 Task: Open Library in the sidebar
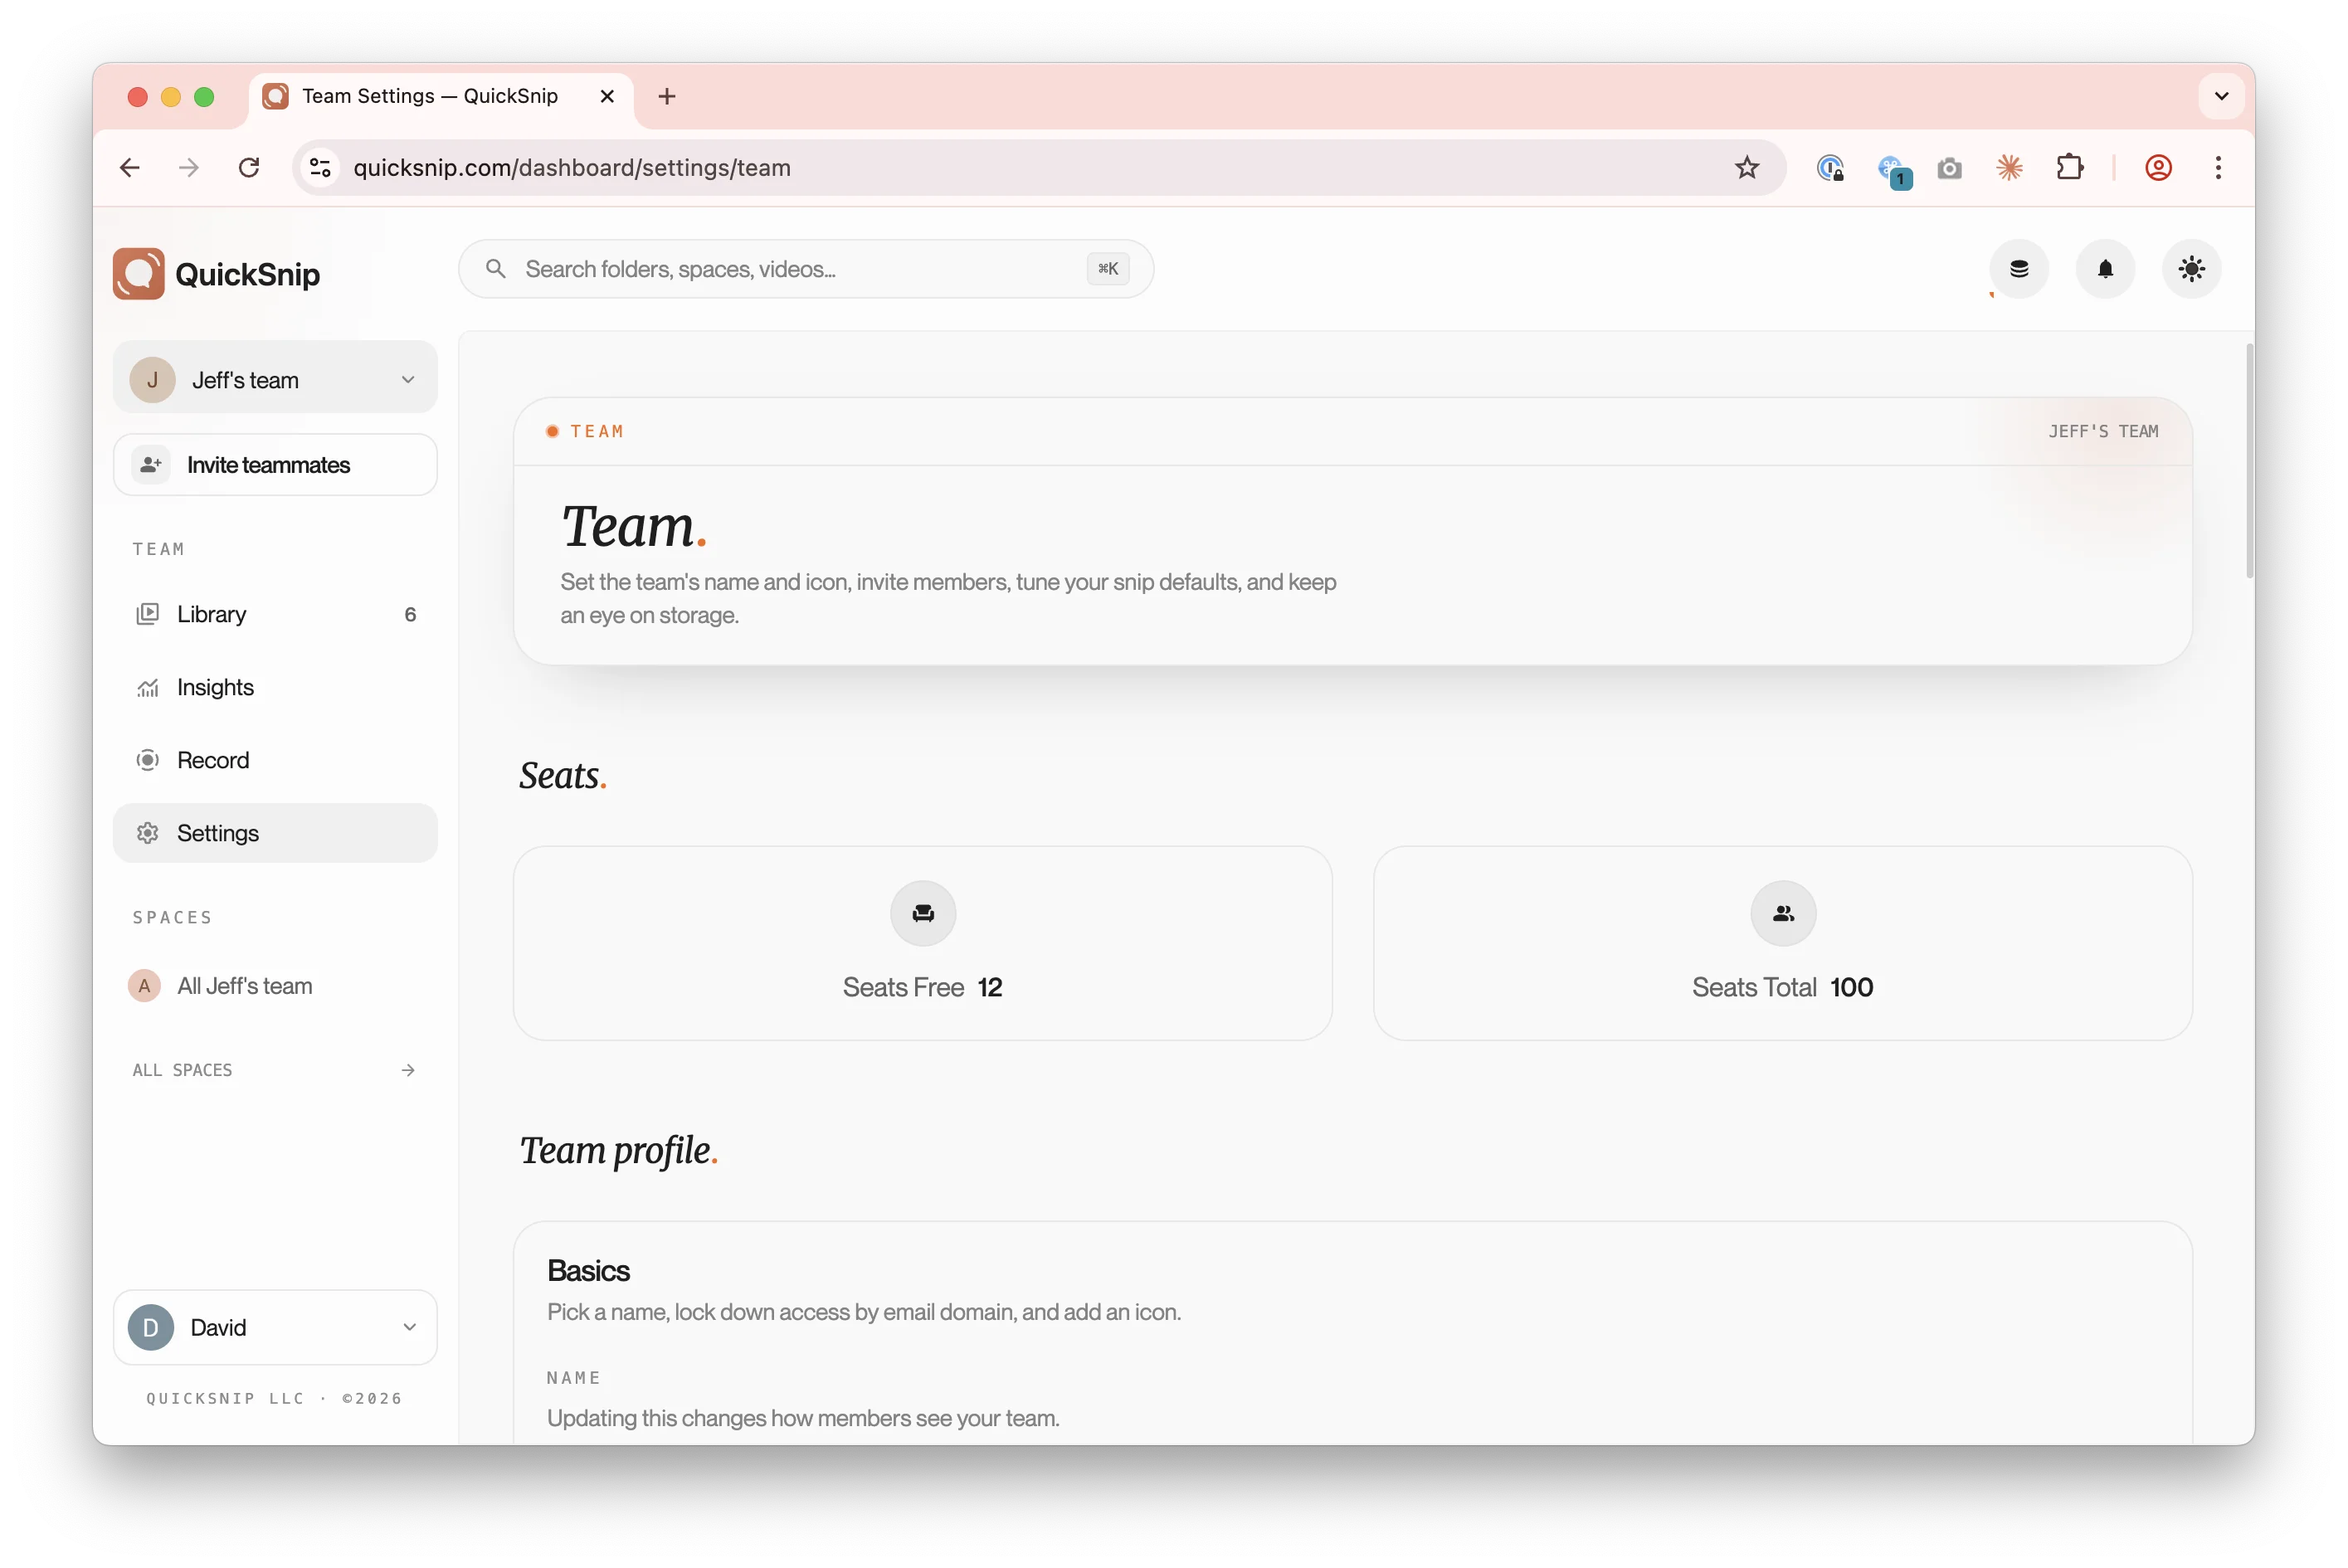point(275,614)
